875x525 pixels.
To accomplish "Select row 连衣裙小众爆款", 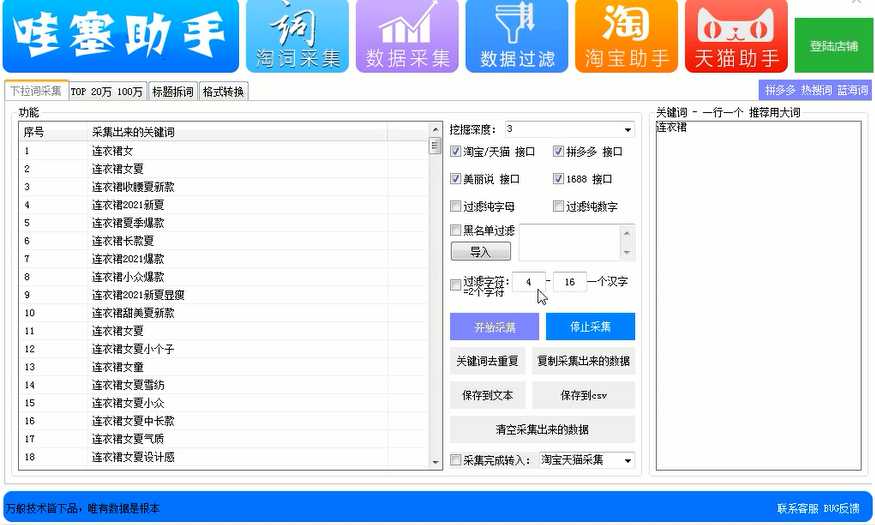I will point(223,277).
